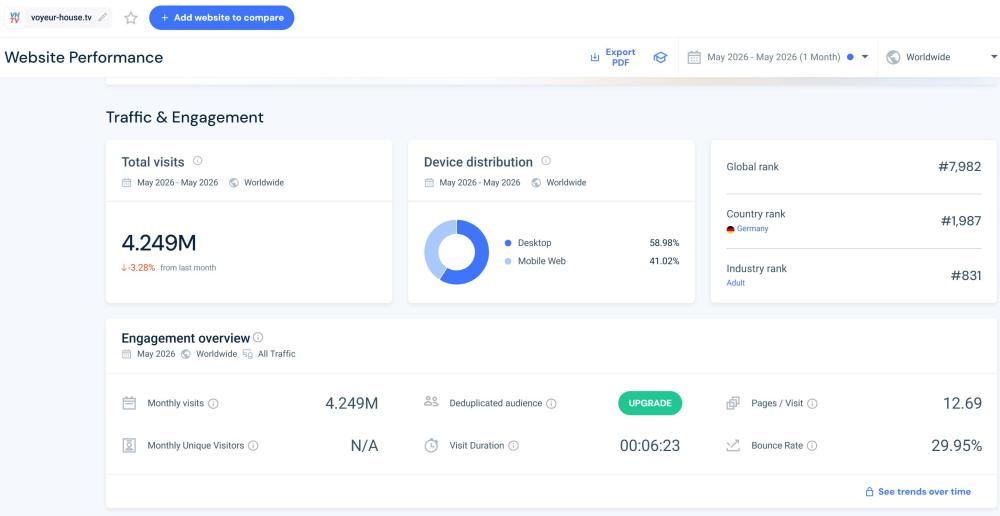Click the Bounce Rate arrow icon
The width and height of the screenshot is (1000, 516).
coord(733,445)
